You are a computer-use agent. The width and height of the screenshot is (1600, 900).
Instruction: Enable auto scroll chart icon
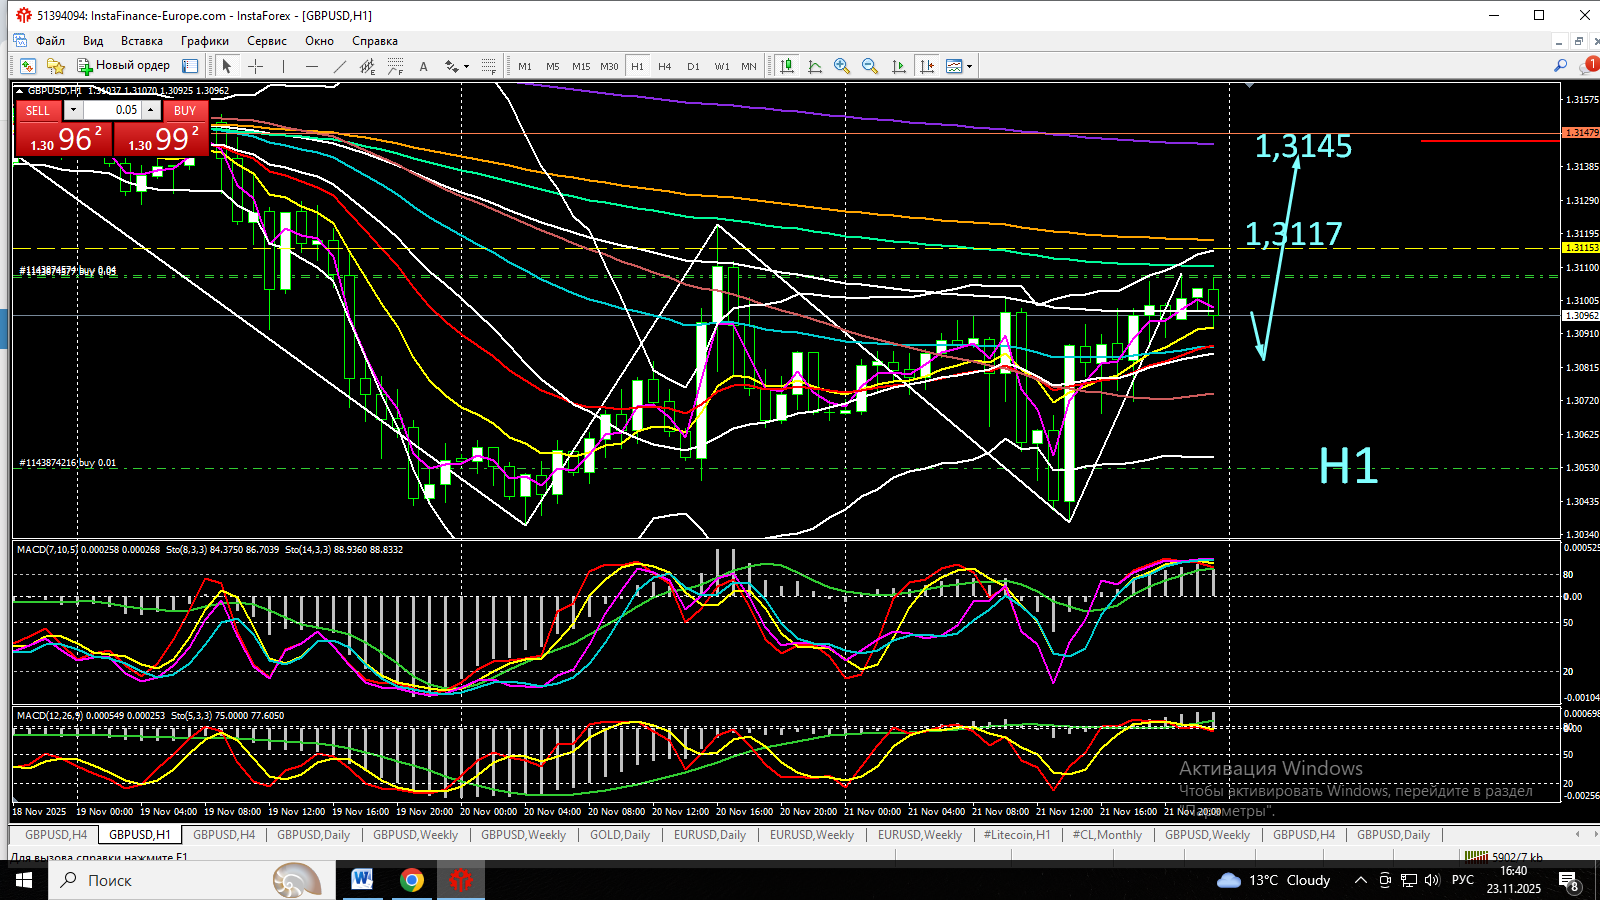[898, 66]
